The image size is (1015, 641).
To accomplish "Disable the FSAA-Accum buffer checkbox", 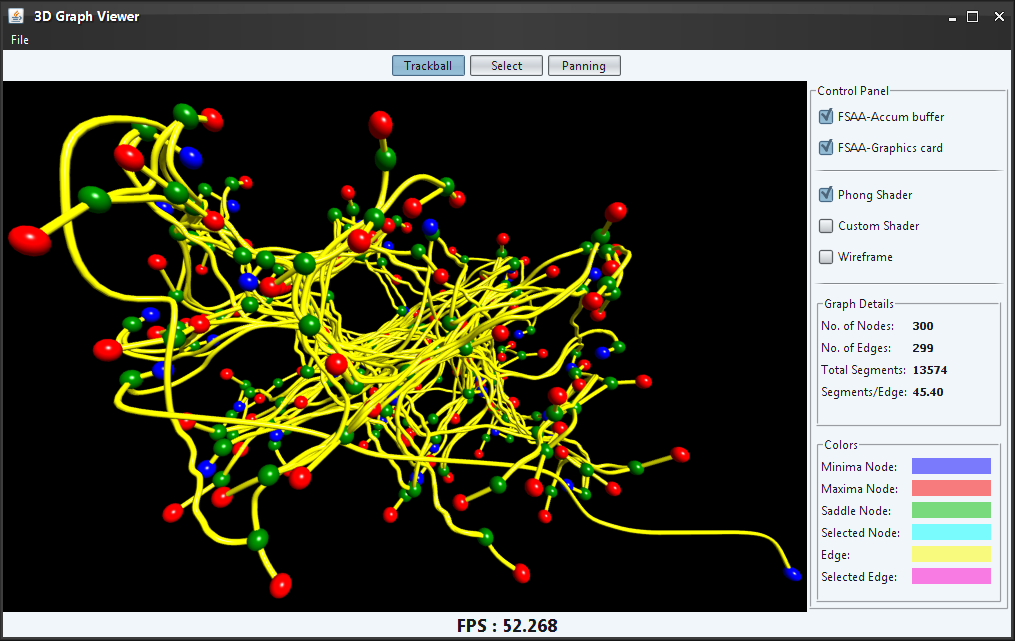I will pyautogui.click(x=826, y=117).
